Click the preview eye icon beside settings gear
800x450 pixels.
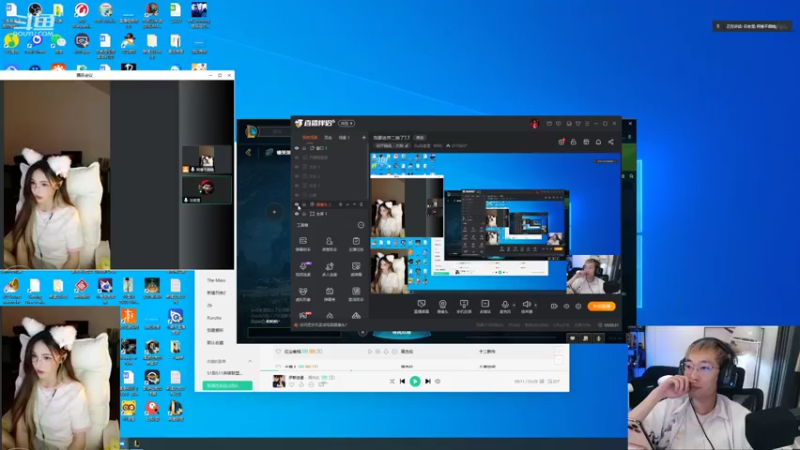pyautogui.click(x=566, y=306)
